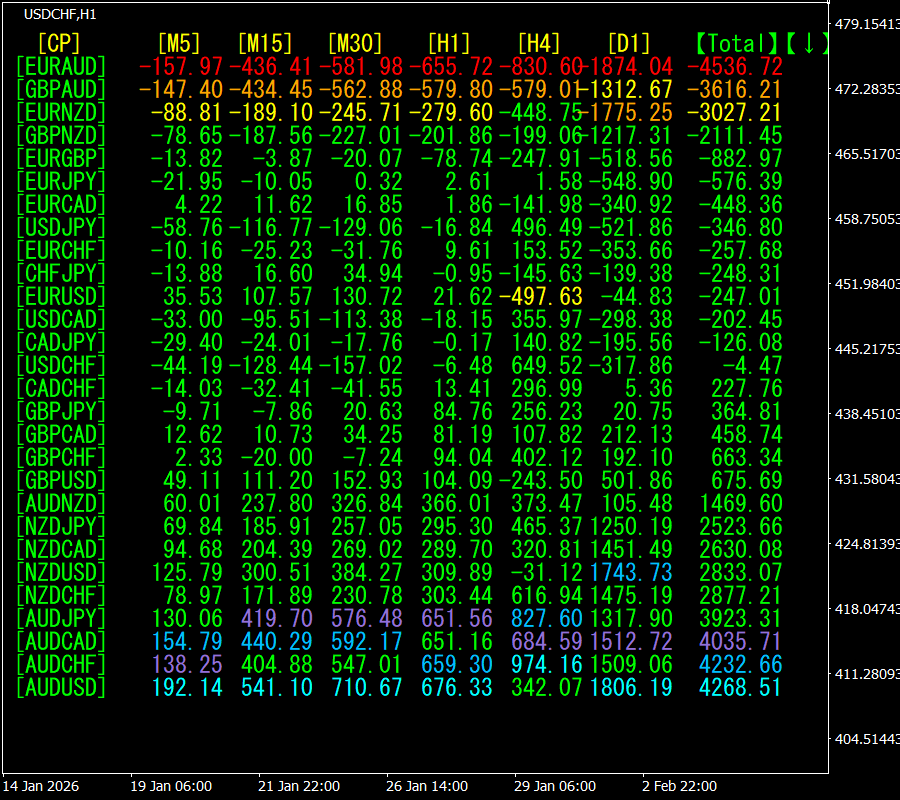Select the [NZDUSD] pair label
Viewport: 900px width, 800px height.
61,572
